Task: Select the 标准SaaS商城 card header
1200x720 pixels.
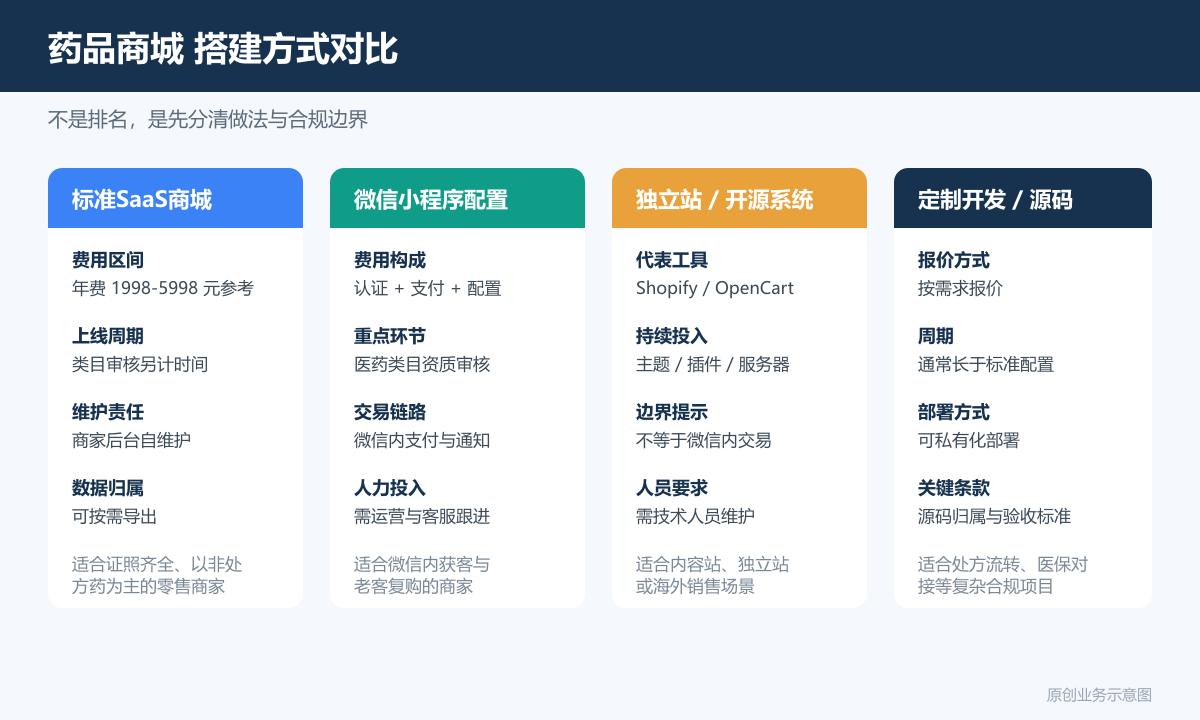Action: (175, 198)
